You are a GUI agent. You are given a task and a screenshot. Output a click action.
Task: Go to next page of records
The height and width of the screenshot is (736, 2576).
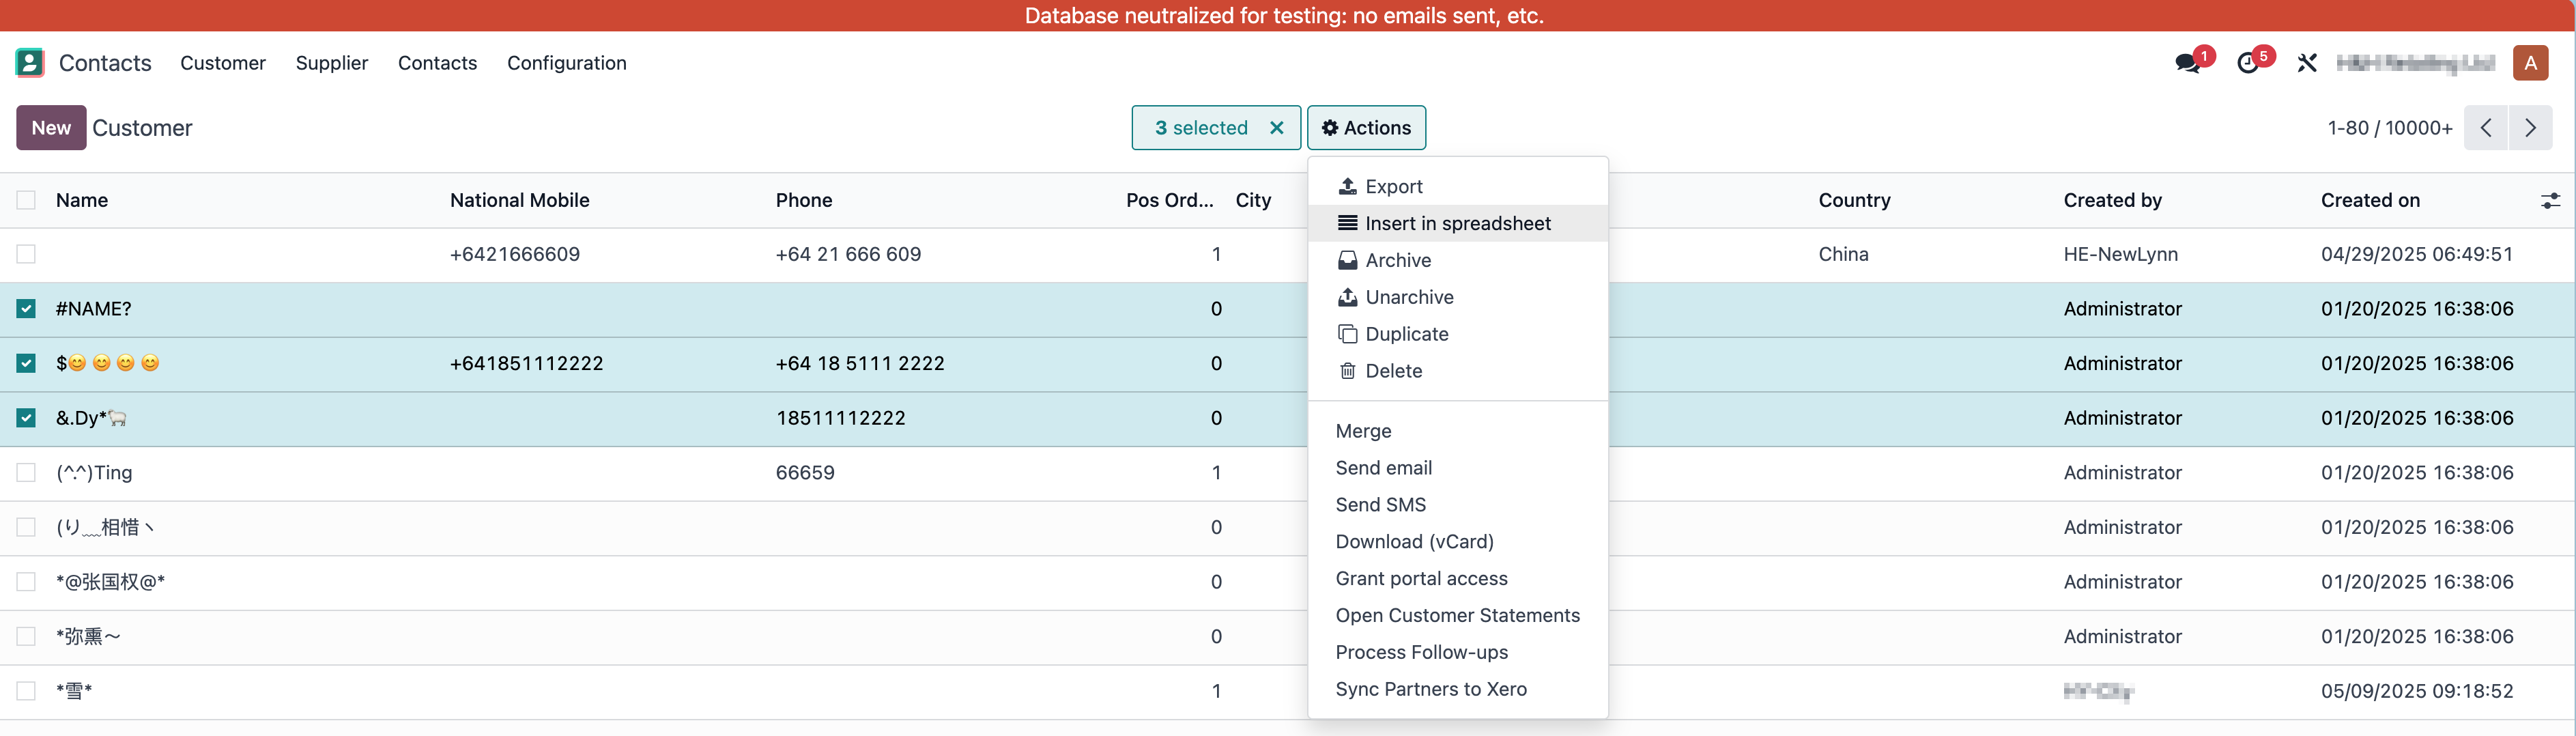click(2530, 128)
